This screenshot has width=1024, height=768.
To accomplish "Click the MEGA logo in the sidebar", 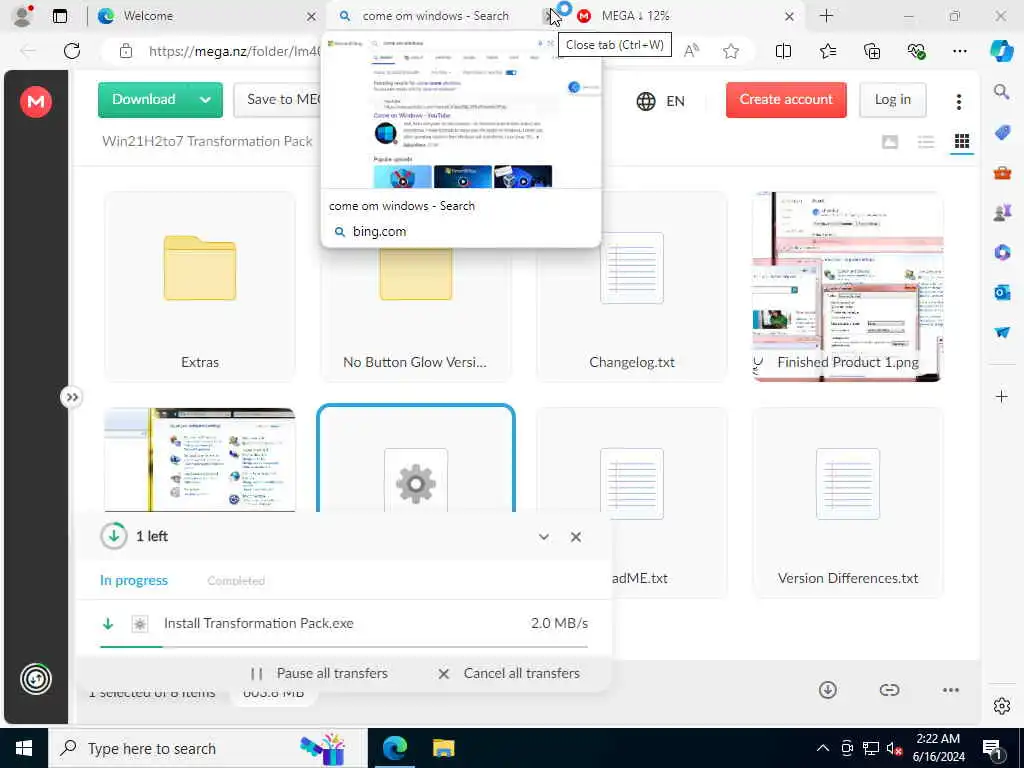I will click(x=36, y=102).
